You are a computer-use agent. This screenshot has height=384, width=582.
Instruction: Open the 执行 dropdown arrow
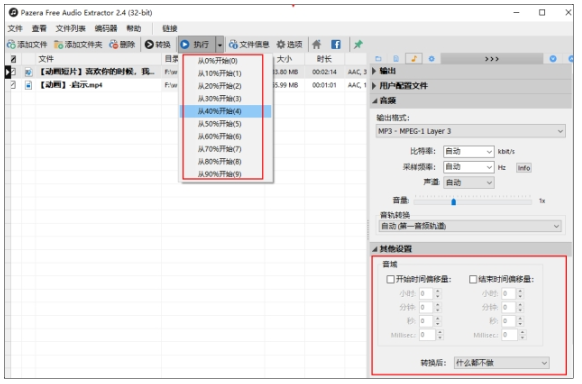[x=220, y=45]
